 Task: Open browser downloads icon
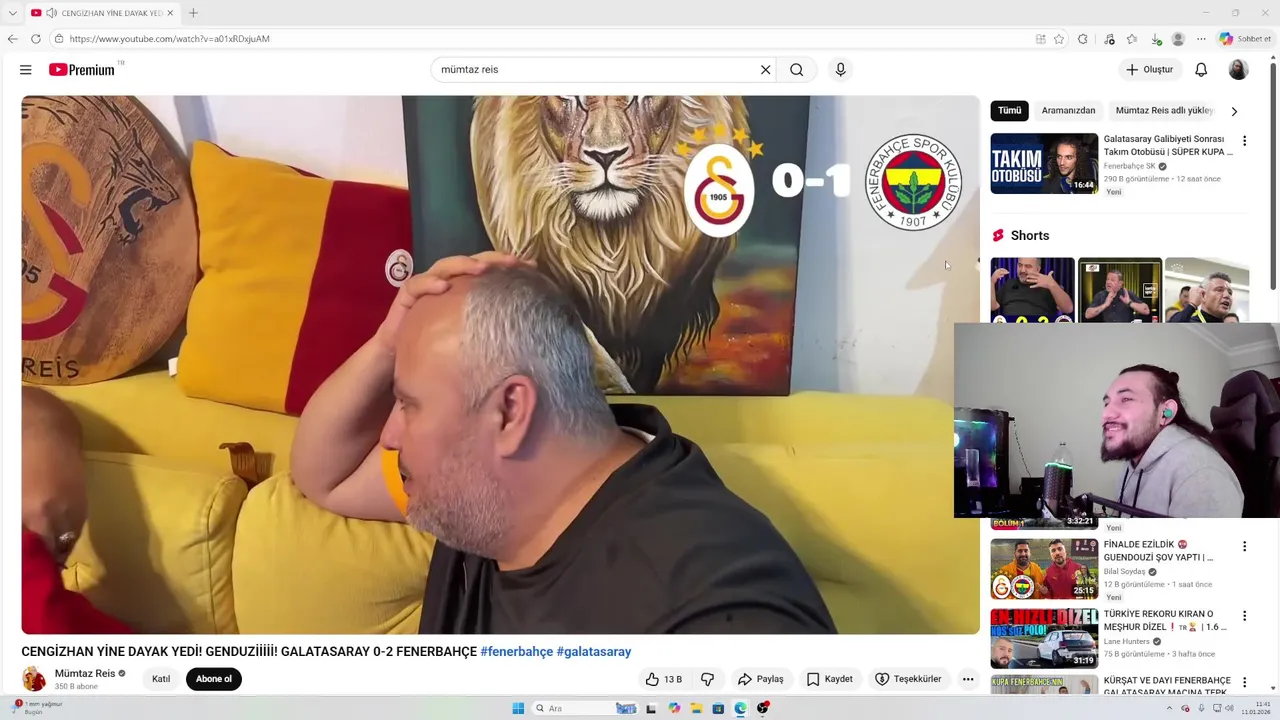pyautogui.click(x=1156, y=39)
